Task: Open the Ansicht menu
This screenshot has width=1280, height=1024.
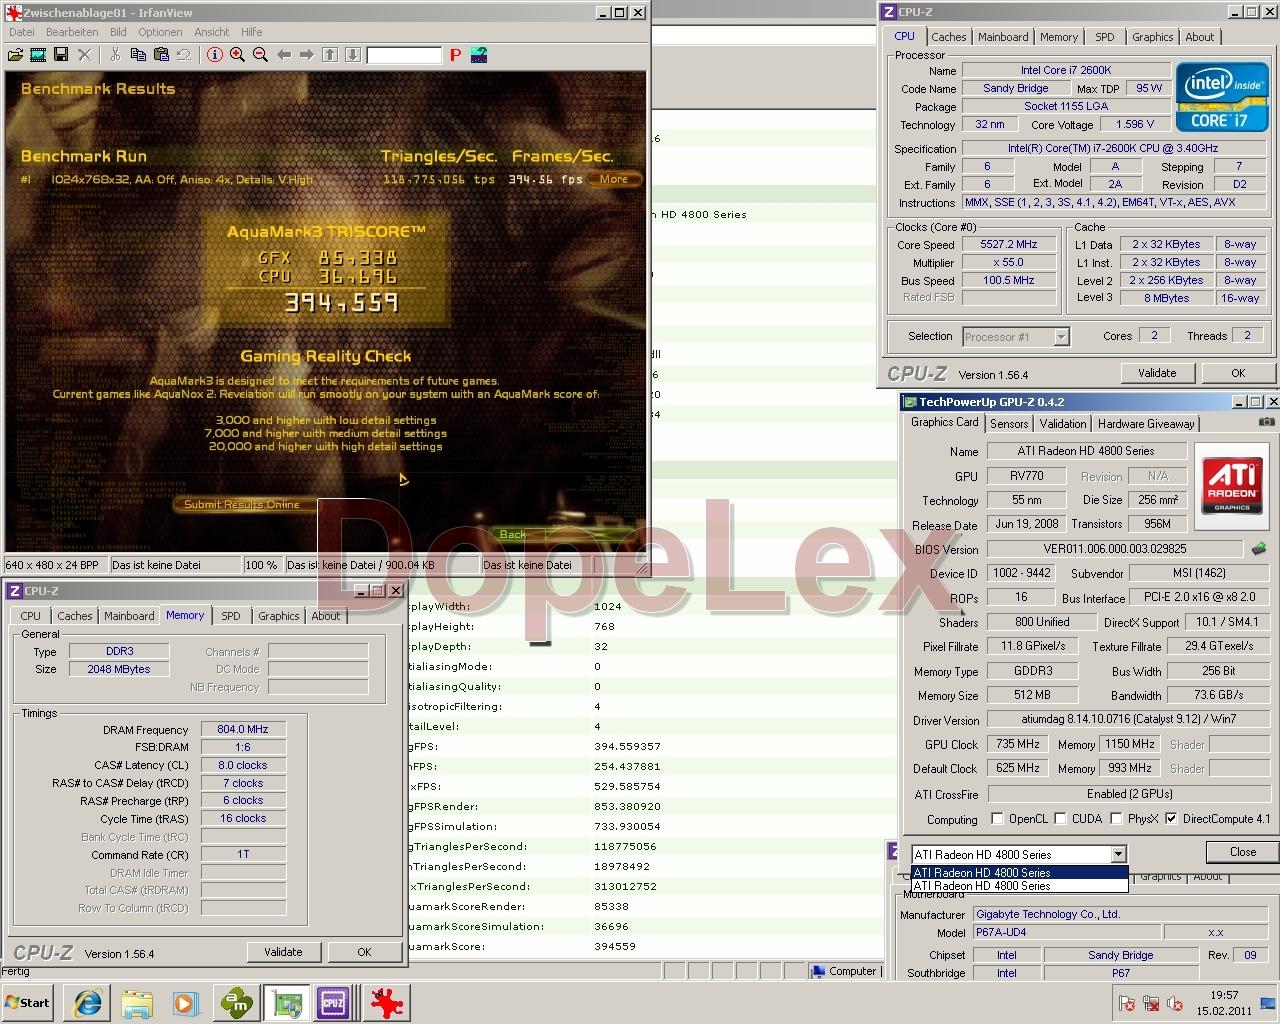Action: pyautogui.click(x=212, y=32)
